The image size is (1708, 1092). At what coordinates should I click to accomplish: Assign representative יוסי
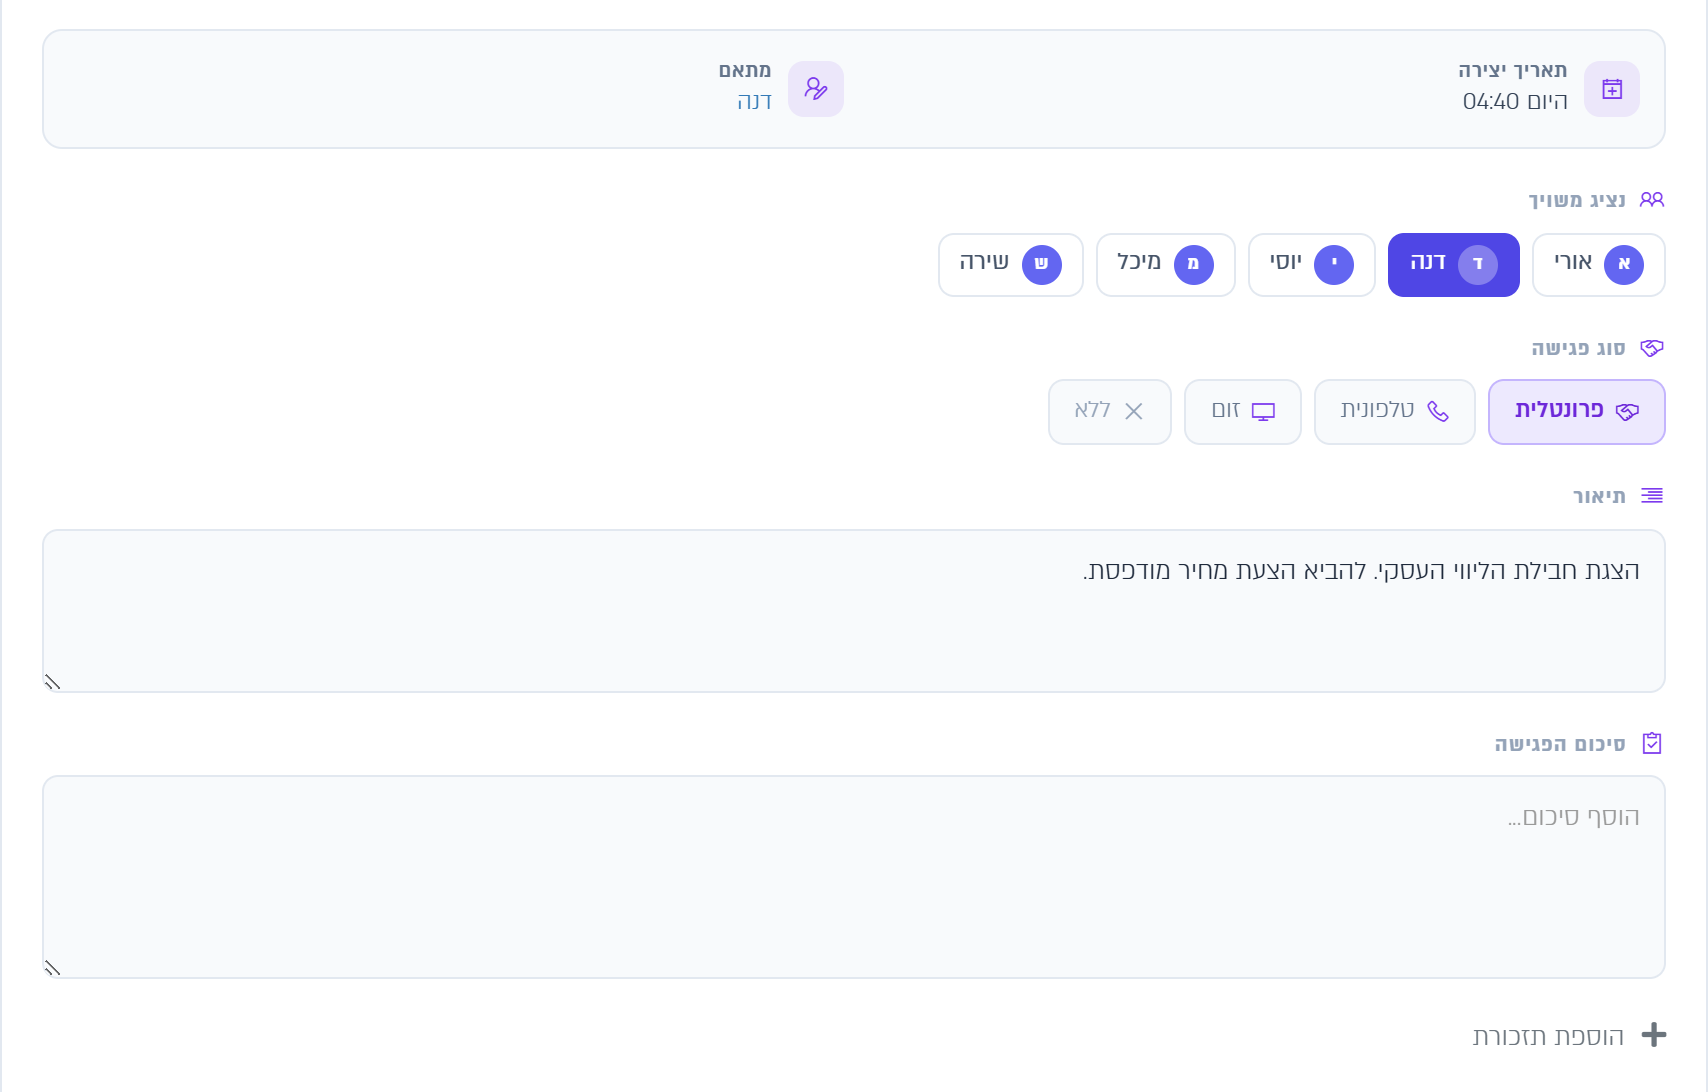coord(1312,265)
